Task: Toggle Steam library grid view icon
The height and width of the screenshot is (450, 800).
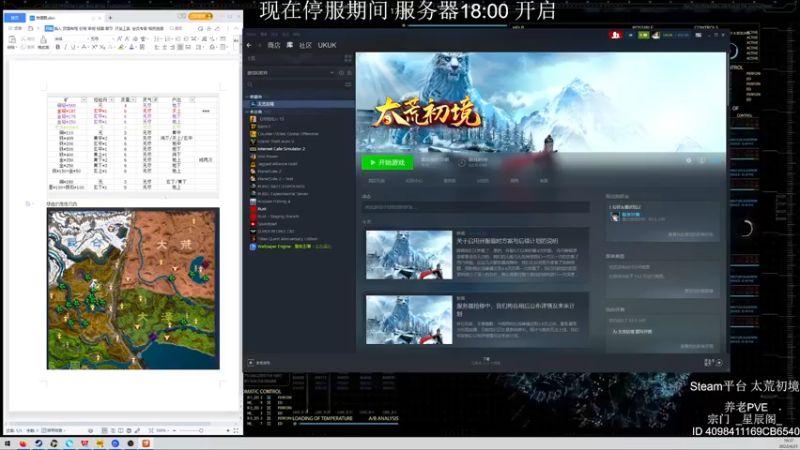Action: 348,58
